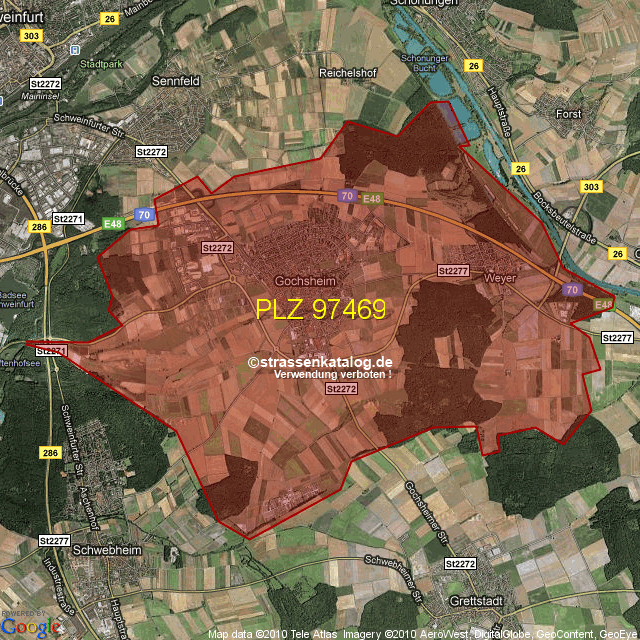
Task: Click the Google logo in the corner
Action: [31, 626]
